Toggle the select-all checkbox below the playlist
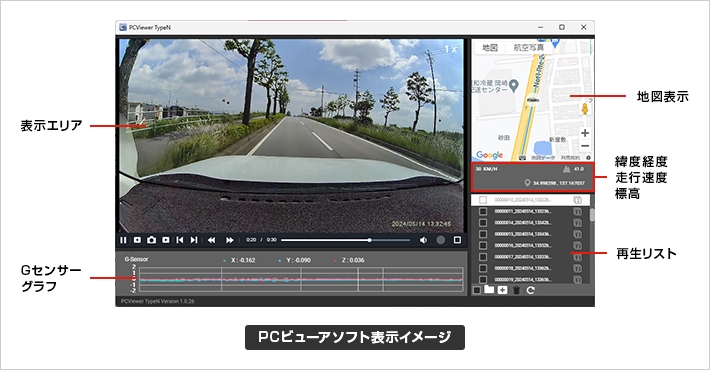The image size is (710, 370). click(476, 290)
